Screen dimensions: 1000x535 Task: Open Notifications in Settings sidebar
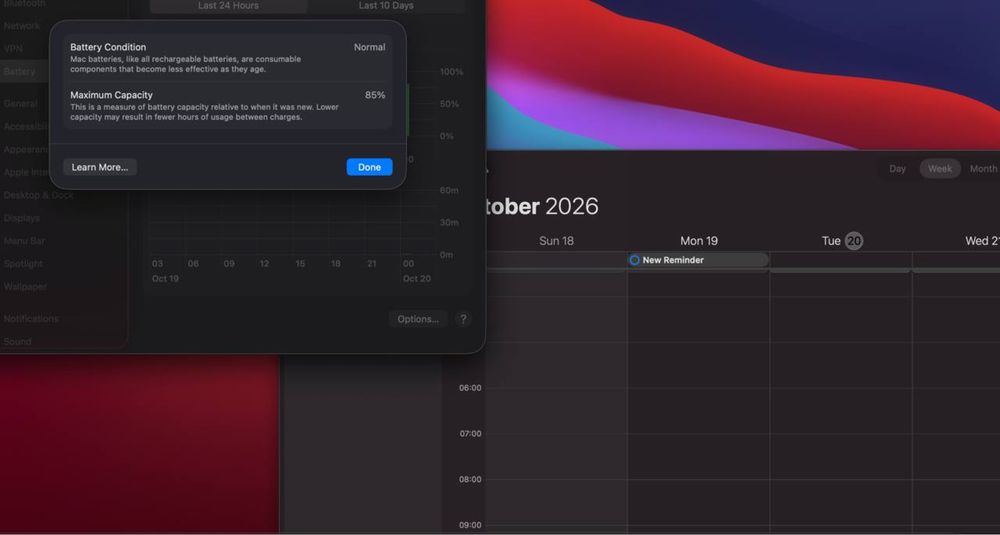31,319
